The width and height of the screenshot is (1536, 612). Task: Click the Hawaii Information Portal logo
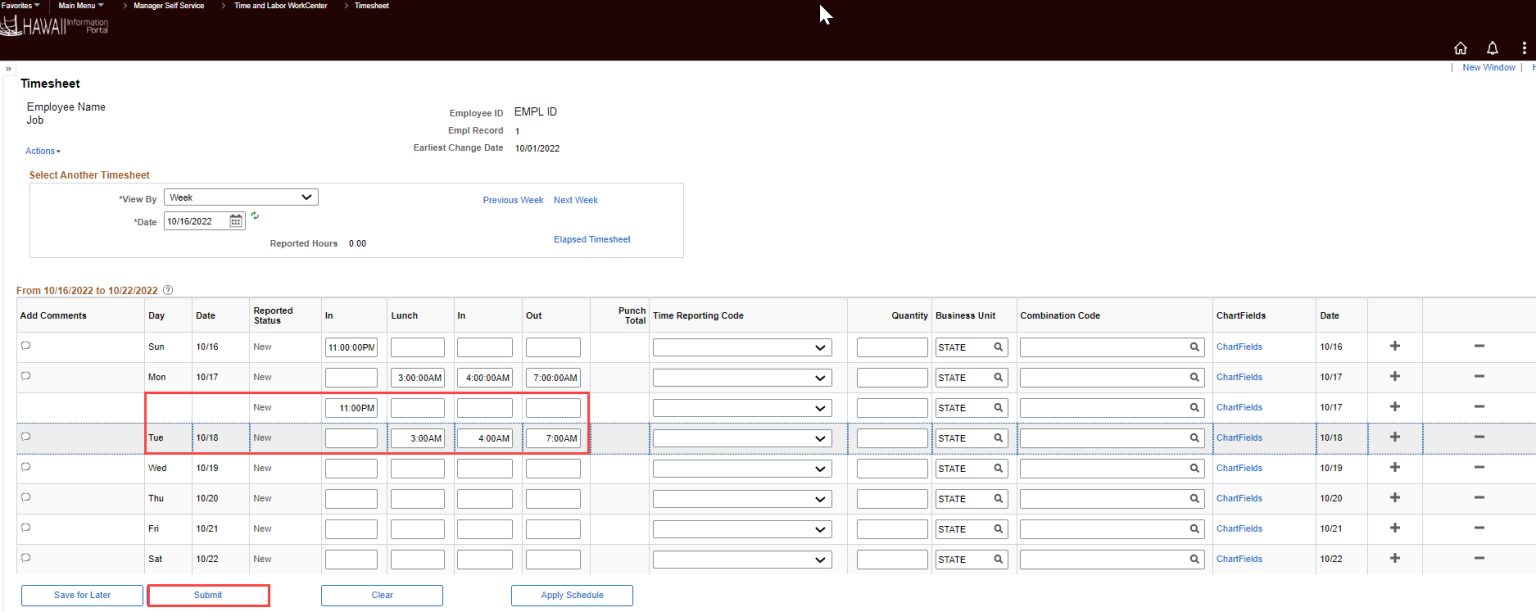pos(55,25)
